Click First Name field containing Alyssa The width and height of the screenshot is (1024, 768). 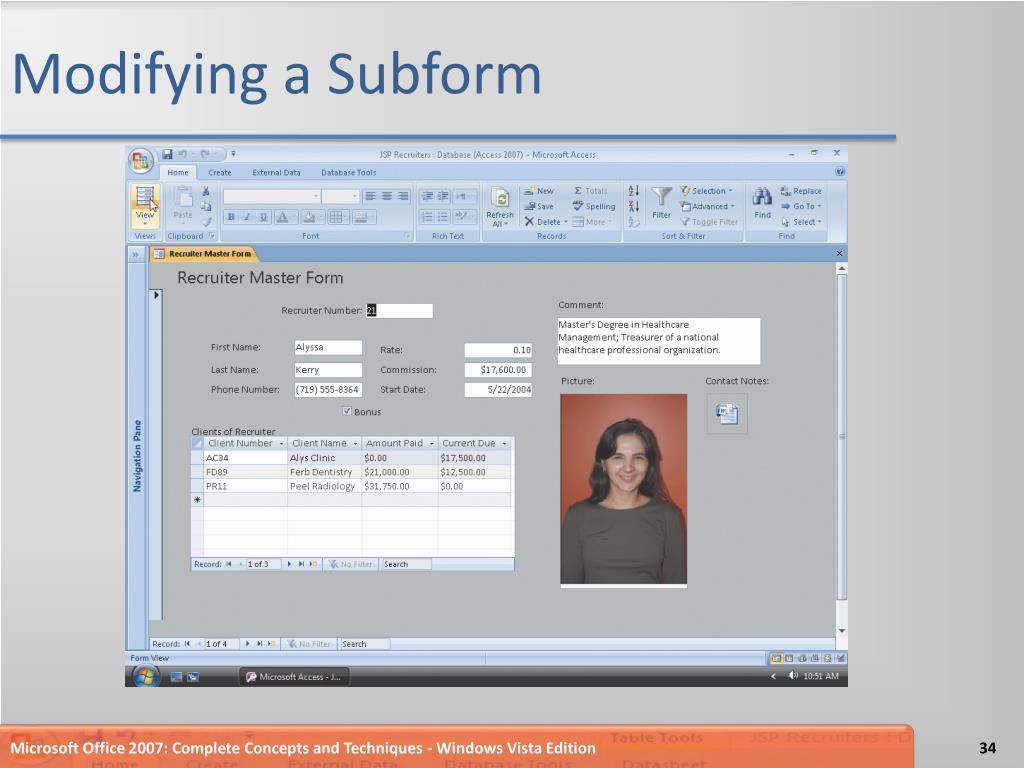click(x=328, y=347)
